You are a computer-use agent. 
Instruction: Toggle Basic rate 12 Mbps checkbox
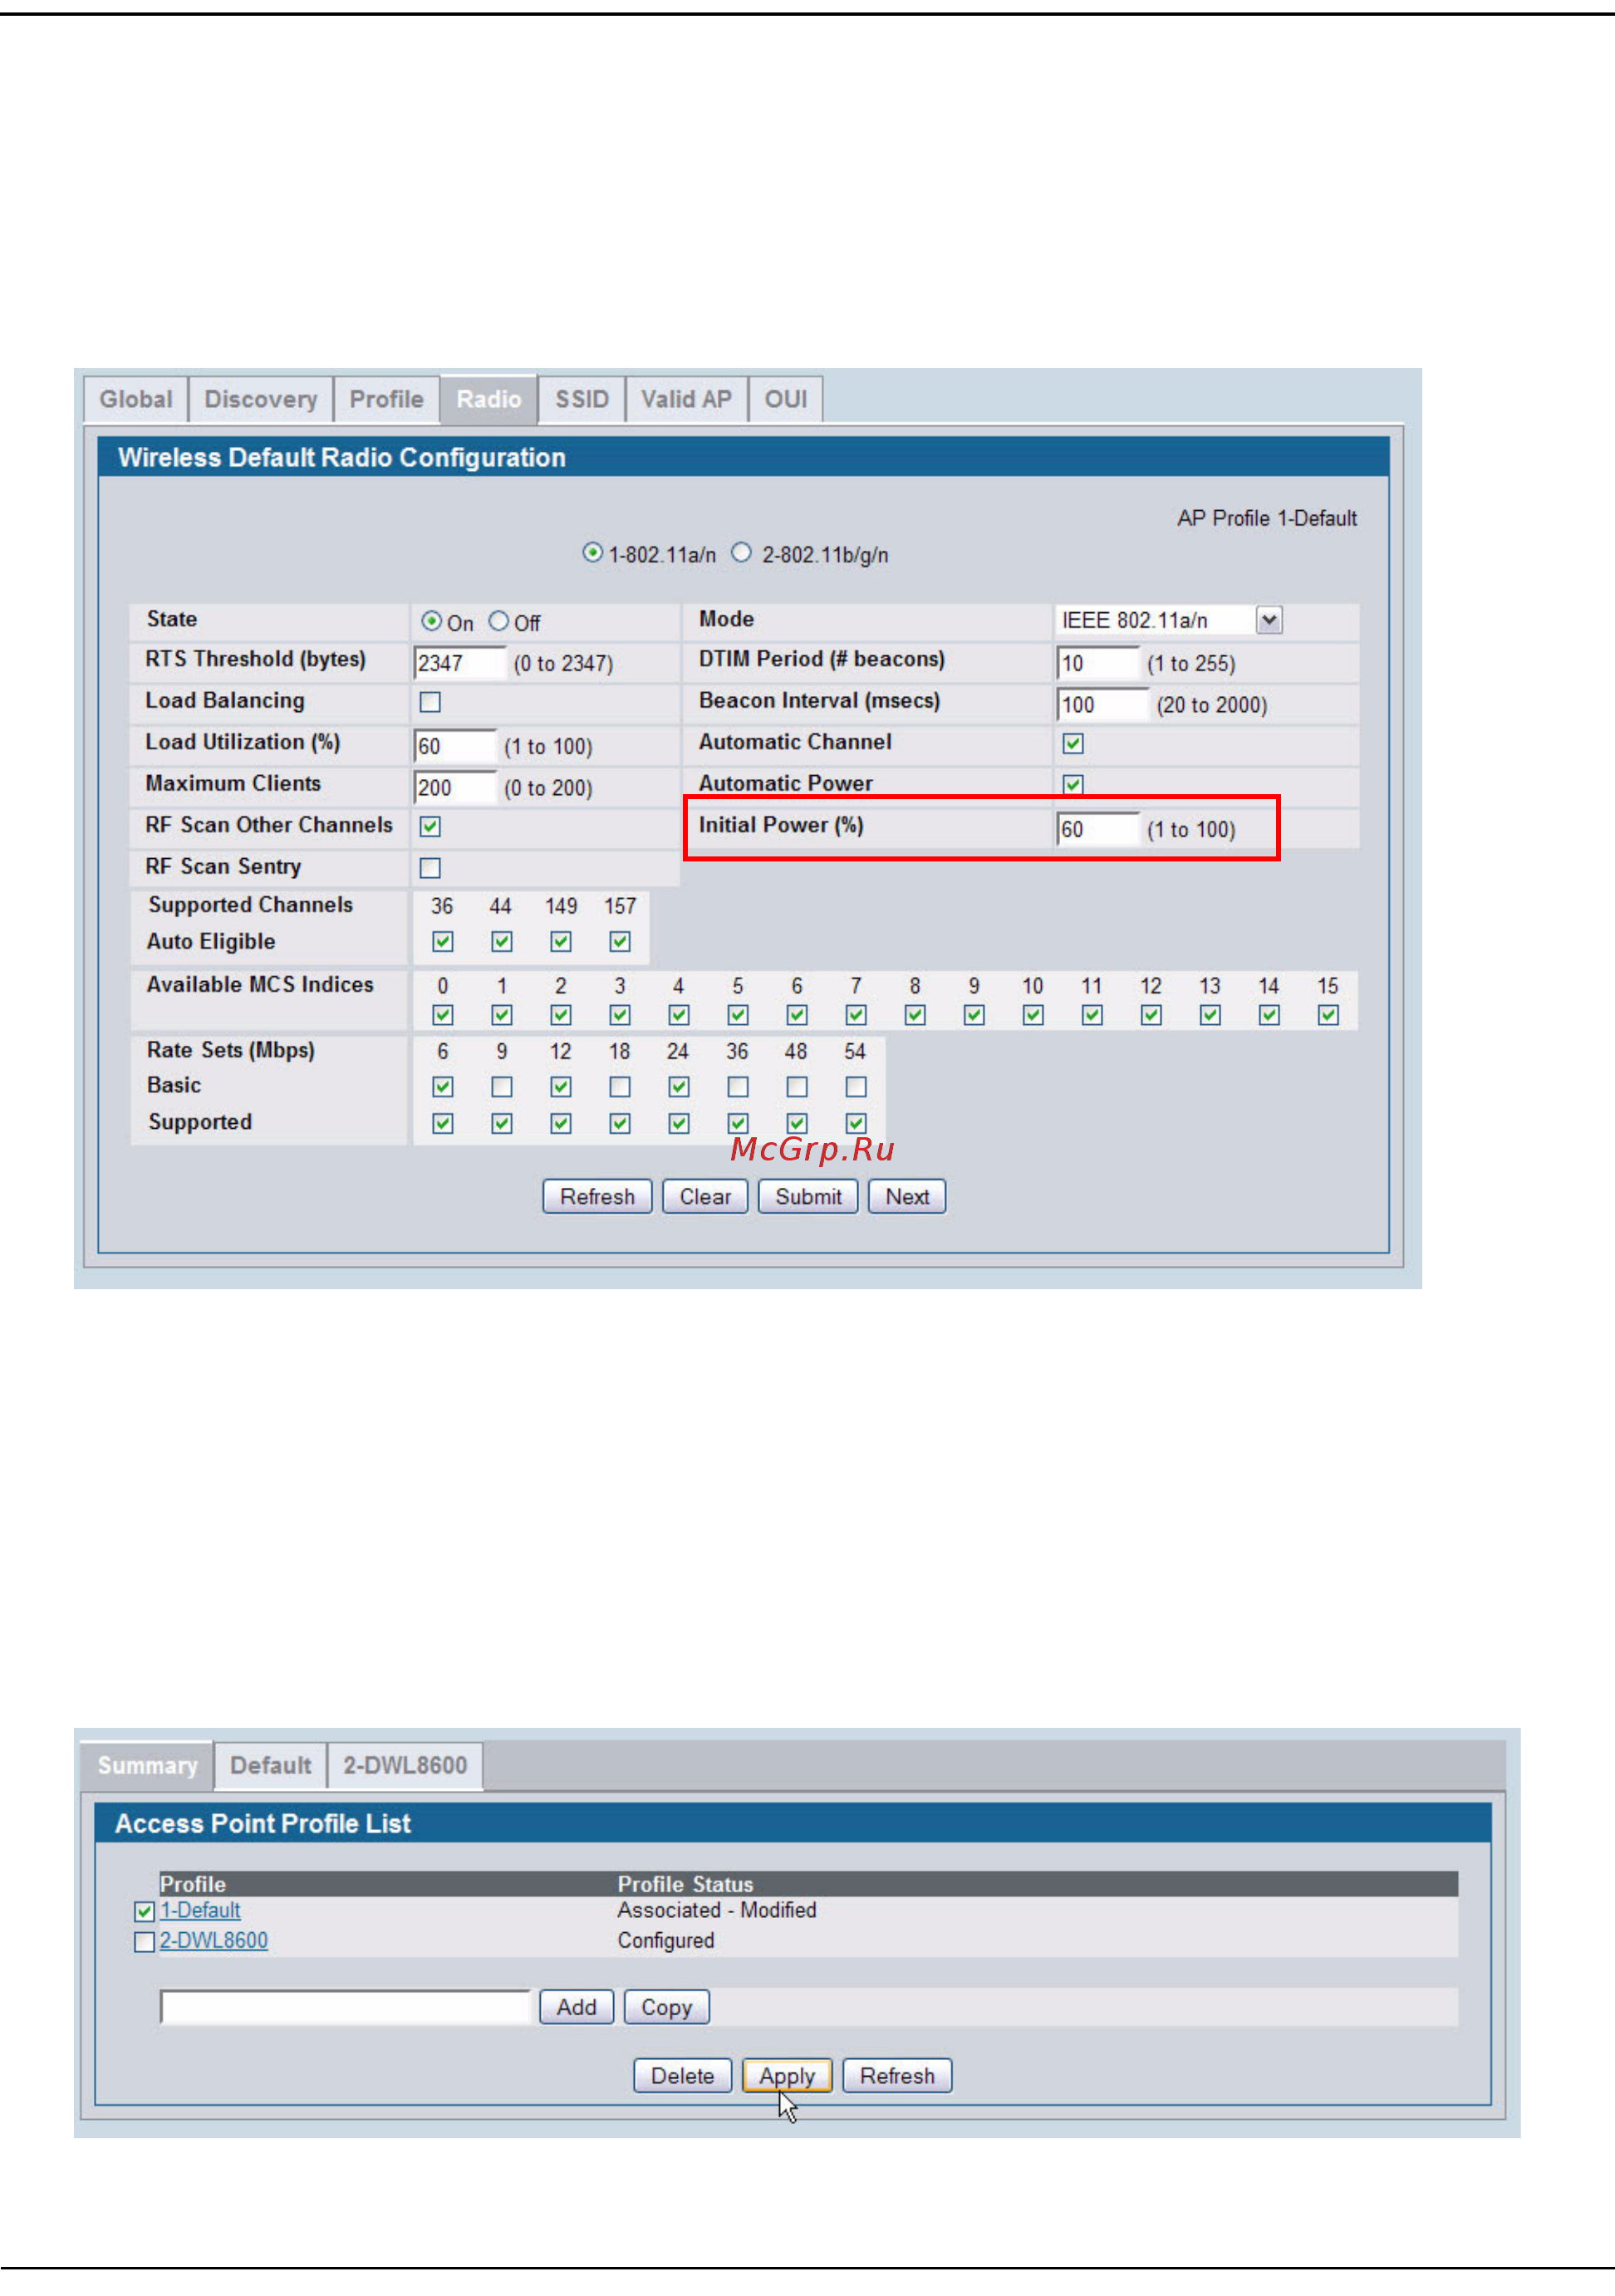(560, 1086)
